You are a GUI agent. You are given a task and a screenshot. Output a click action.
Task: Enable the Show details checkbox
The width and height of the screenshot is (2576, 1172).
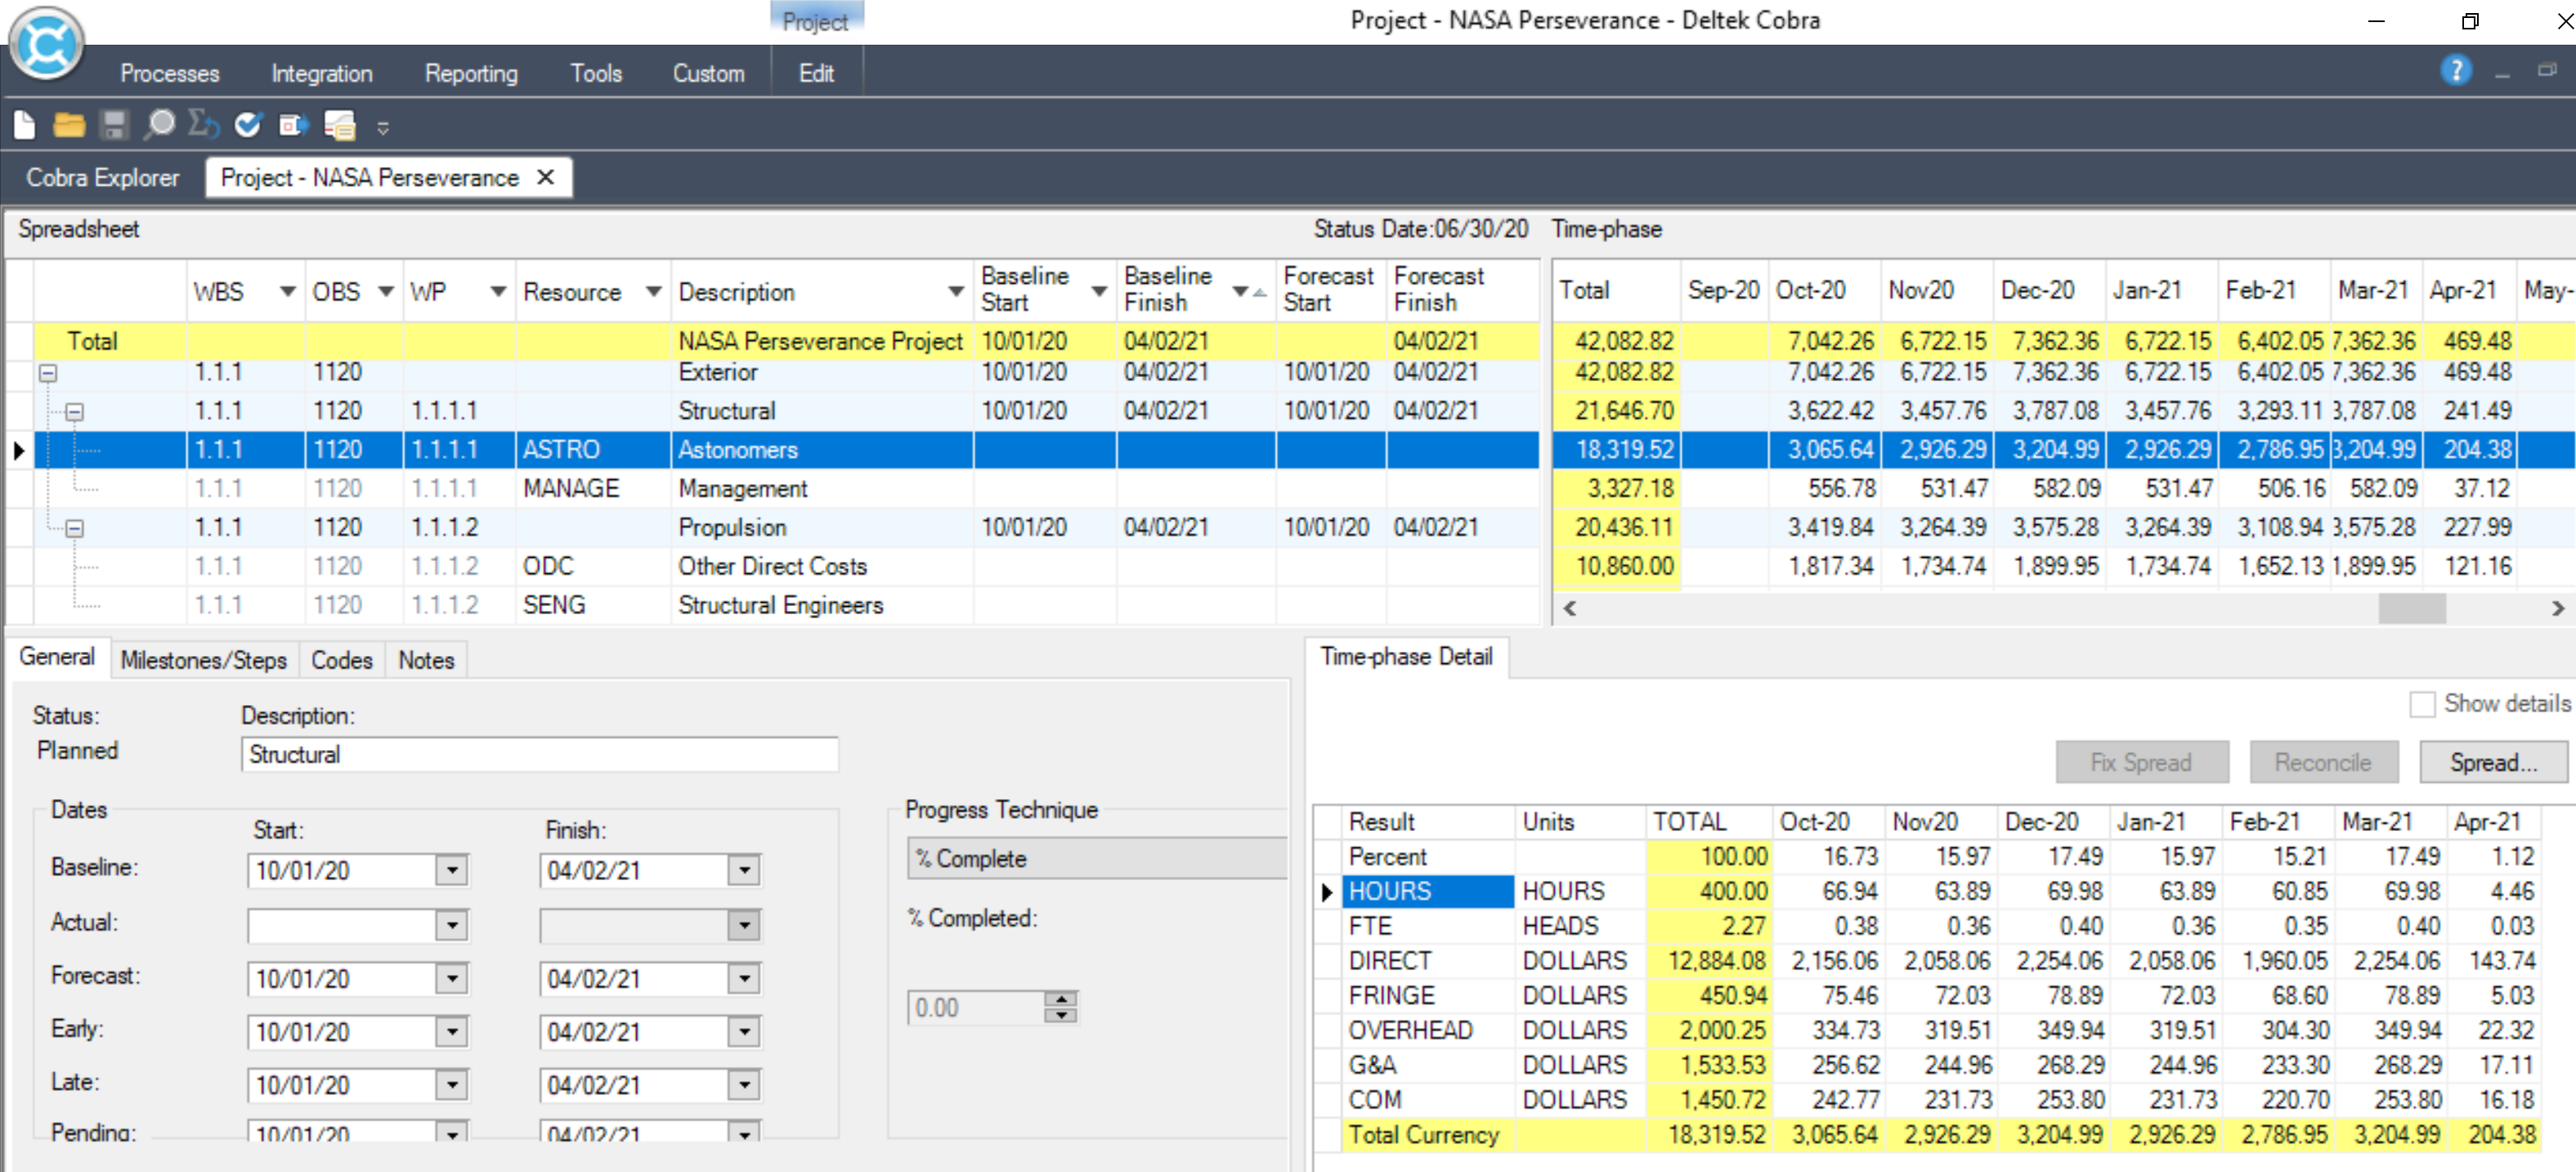click(x=2422, y=704)
